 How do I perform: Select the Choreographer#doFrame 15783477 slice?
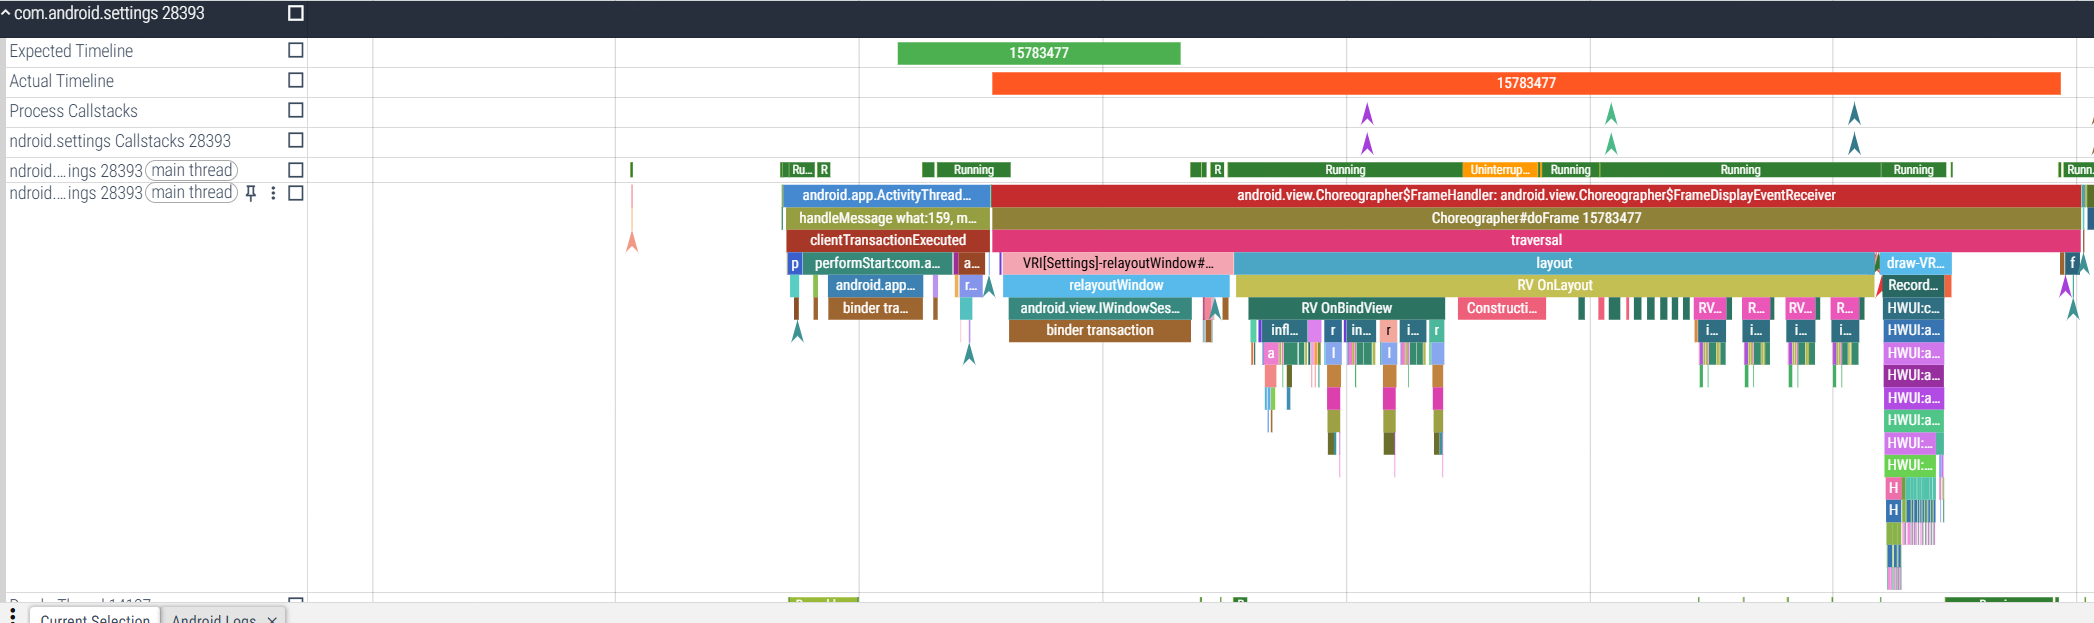1536,218
